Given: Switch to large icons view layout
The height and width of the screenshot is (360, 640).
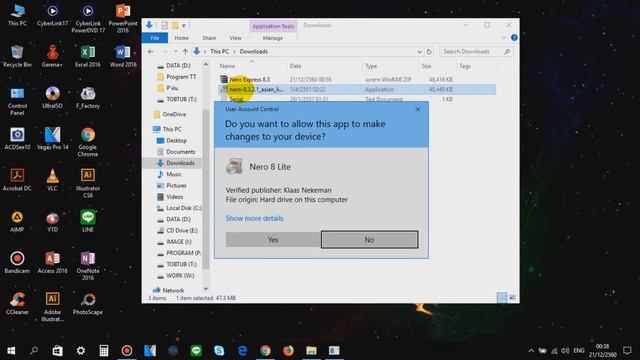Looking at the screenshot, I should point(512,298).
